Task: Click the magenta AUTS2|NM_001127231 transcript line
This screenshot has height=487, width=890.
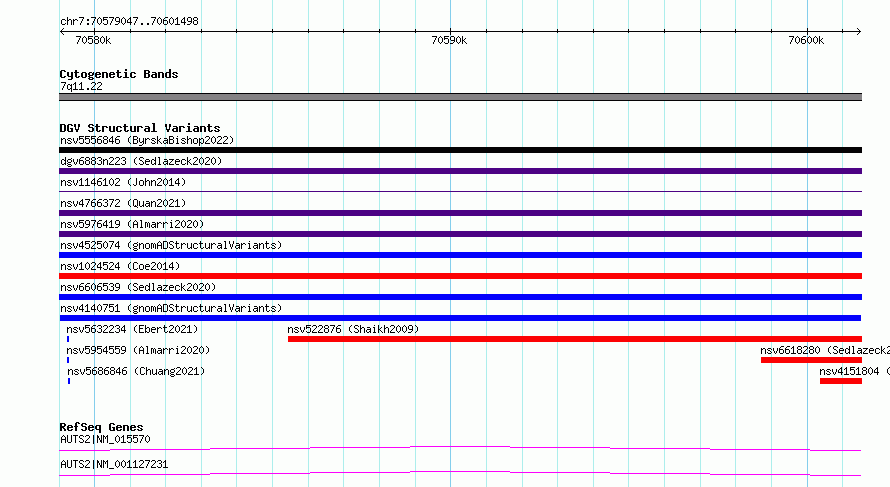Action: (460, 473)
